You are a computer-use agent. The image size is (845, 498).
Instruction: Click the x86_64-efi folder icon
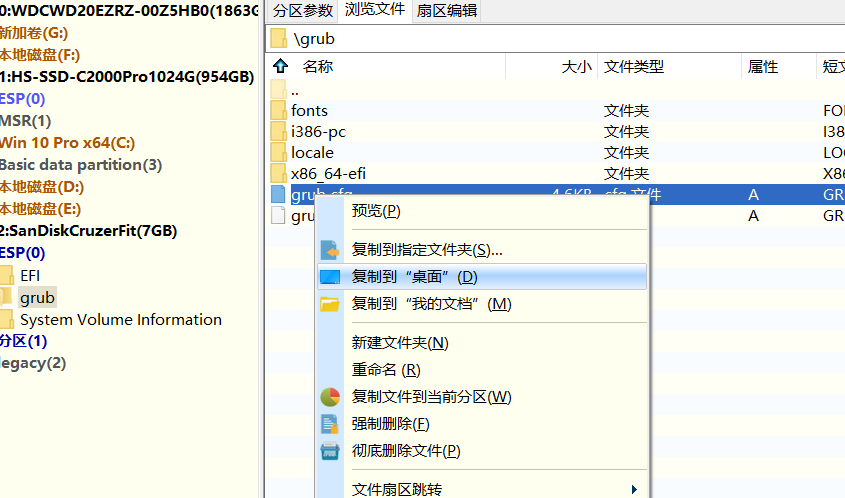279,173
